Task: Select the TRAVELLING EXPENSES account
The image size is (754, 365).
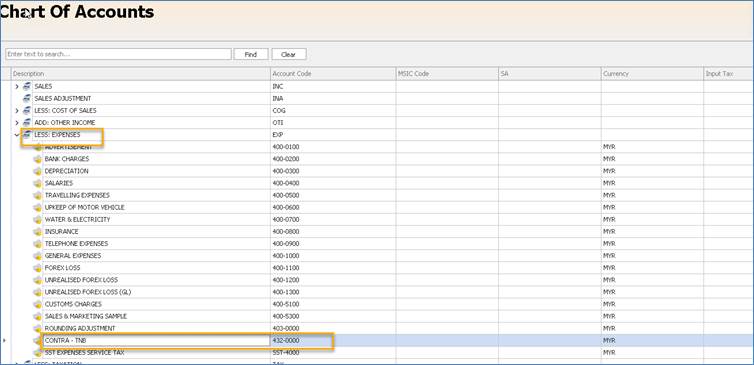Action: pos(77,195)
